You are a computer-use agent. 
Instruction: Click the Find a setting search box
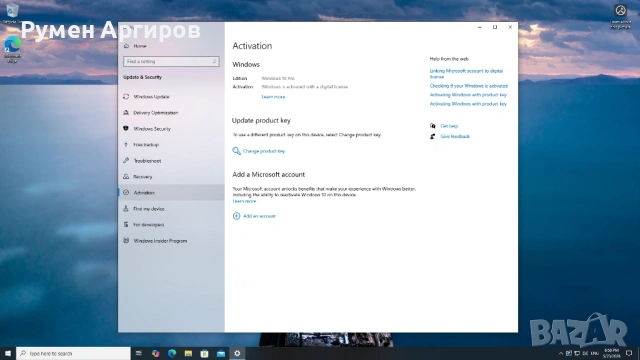pyautogui.click(x=171, y=61)
